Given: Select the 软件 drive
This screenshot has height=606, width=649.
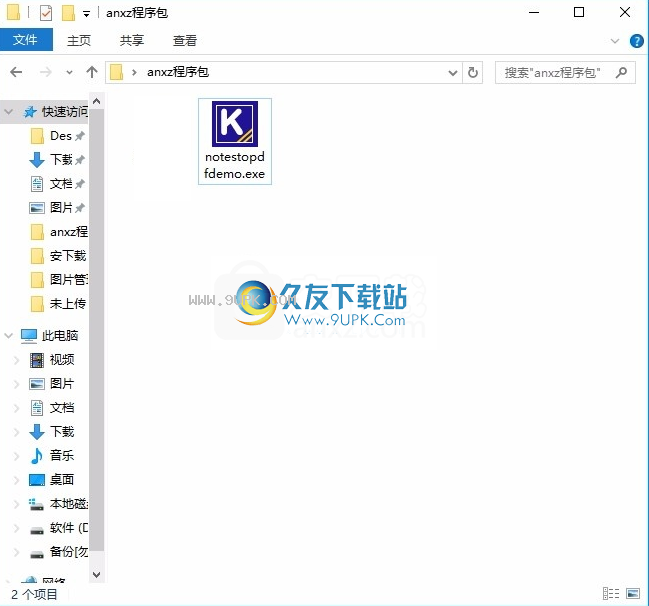Looking at the screenshot, I should click(59, 528).
